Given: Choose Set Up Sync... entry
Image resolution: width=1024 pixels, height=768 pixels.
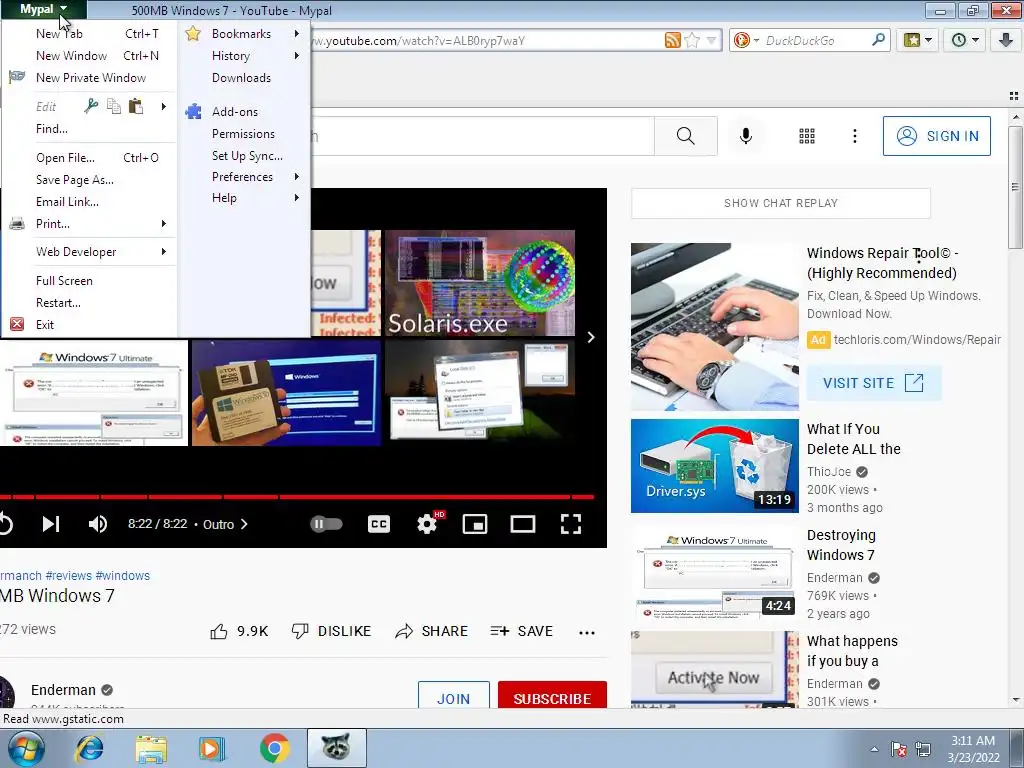Looking at the screenshot, I should tap(244, 155).
